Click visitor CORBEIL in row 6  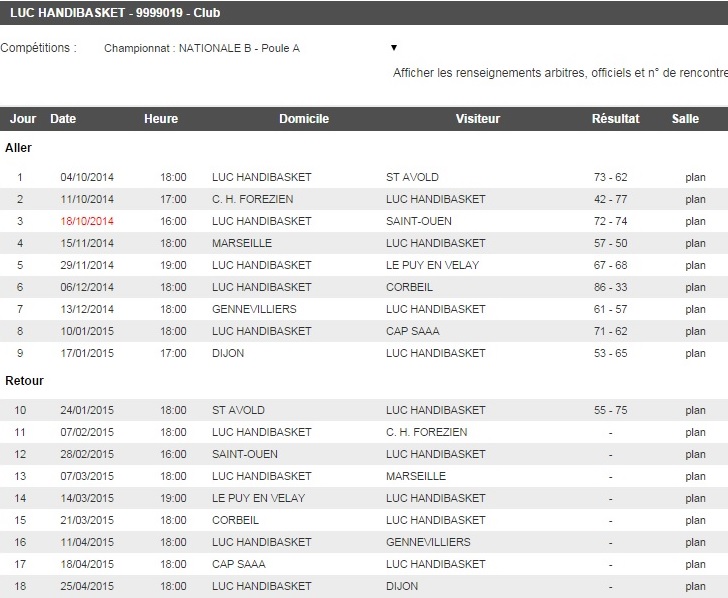tap(410, 287)
